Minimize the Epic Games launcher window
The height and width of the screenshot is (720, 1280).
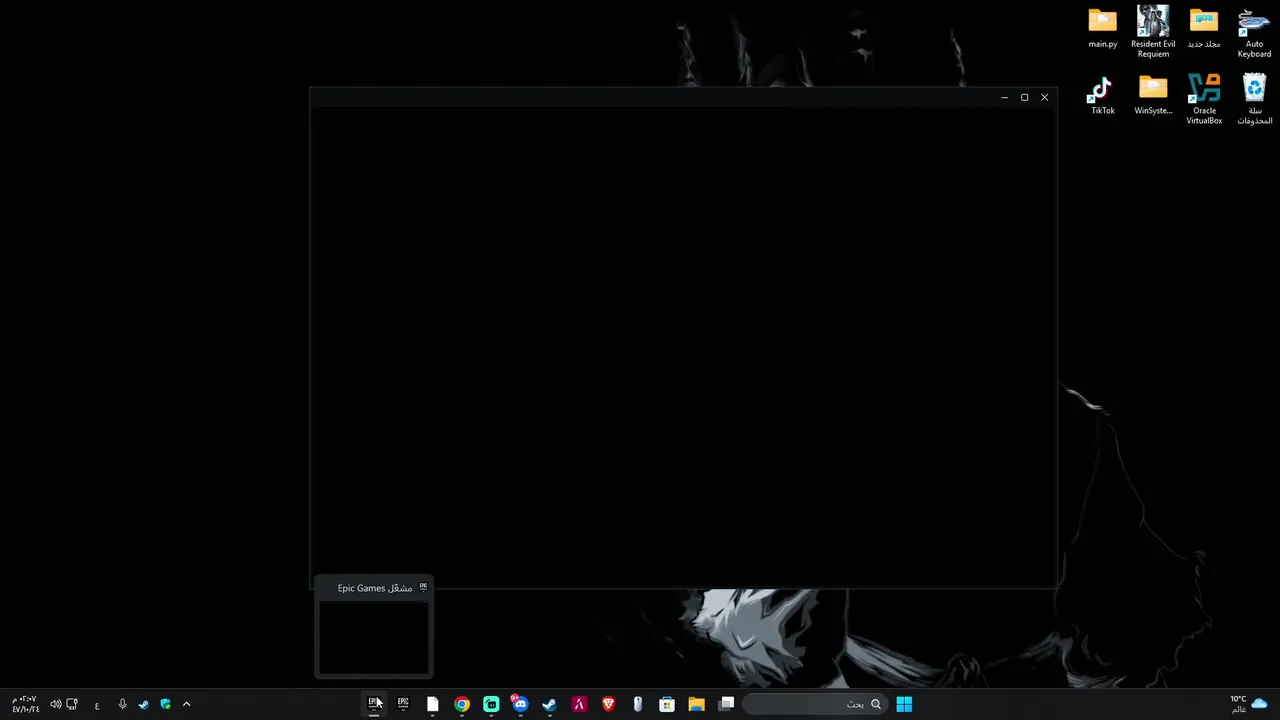pos(1004,97)
